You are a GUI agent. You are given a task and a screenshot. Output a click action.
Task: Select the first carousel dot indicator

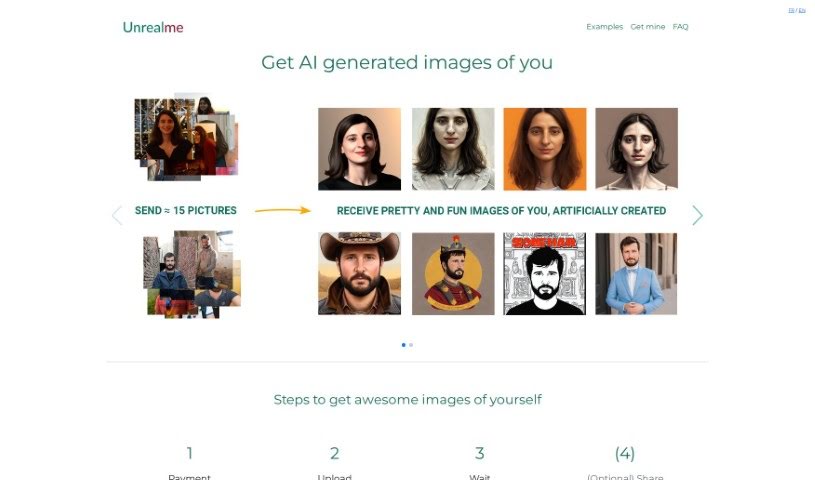pos(403,345)
